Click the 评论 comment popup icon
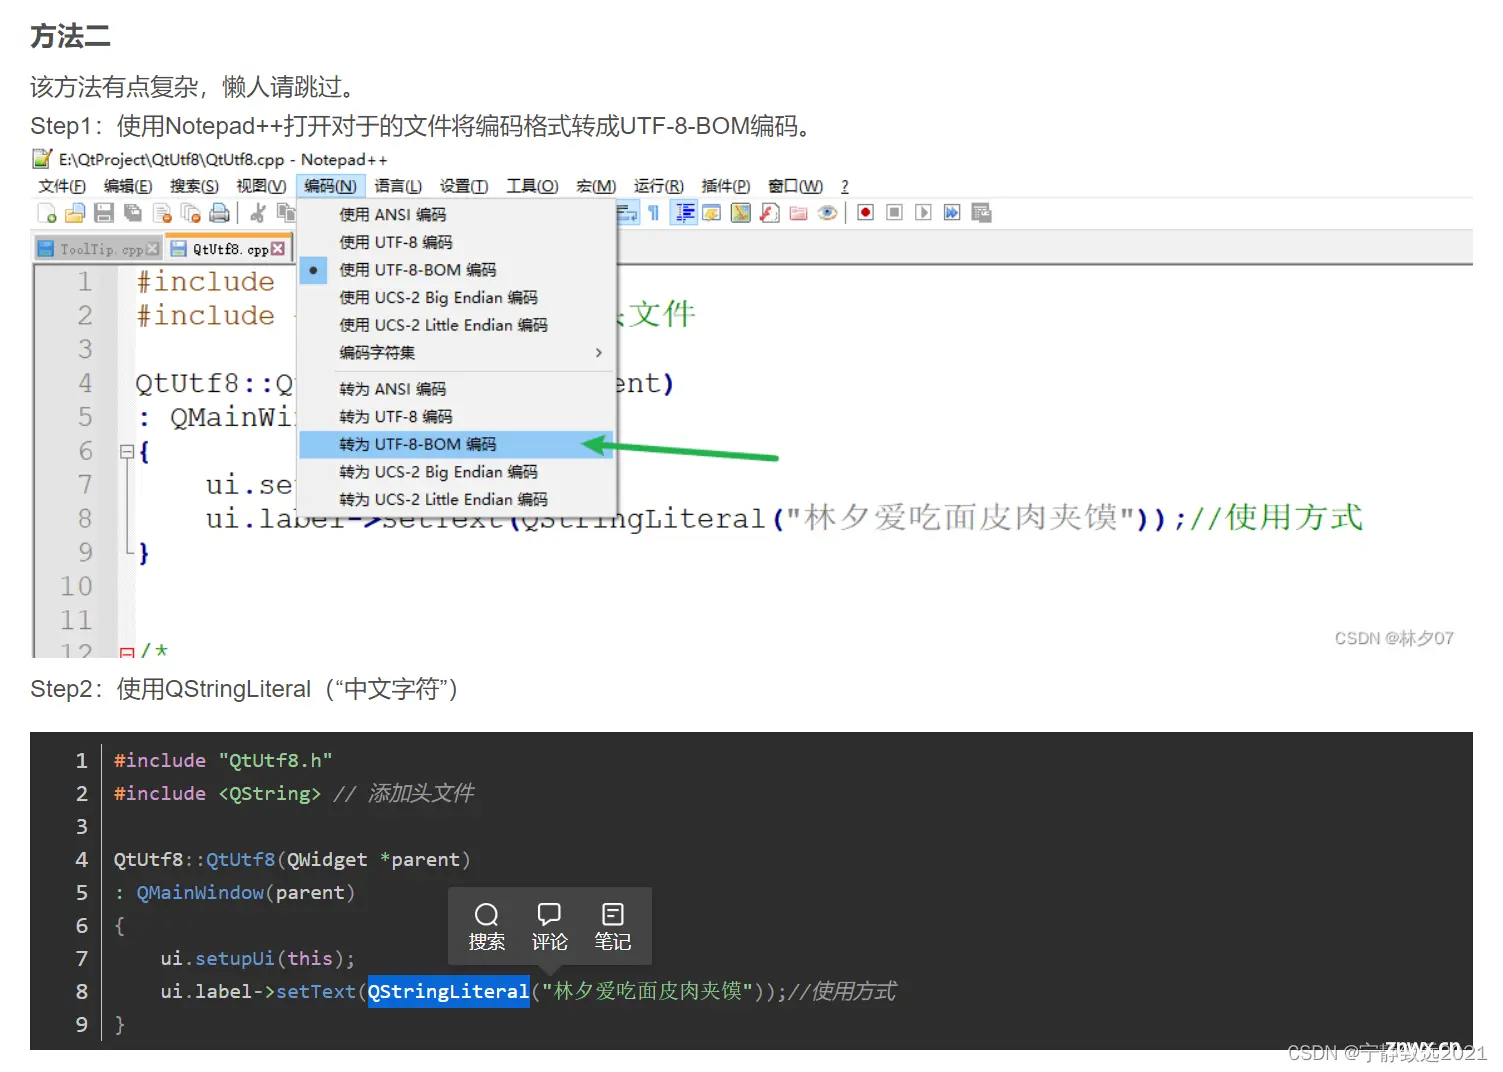This screenshot has height=1072, width=1503. coord(549,927)
